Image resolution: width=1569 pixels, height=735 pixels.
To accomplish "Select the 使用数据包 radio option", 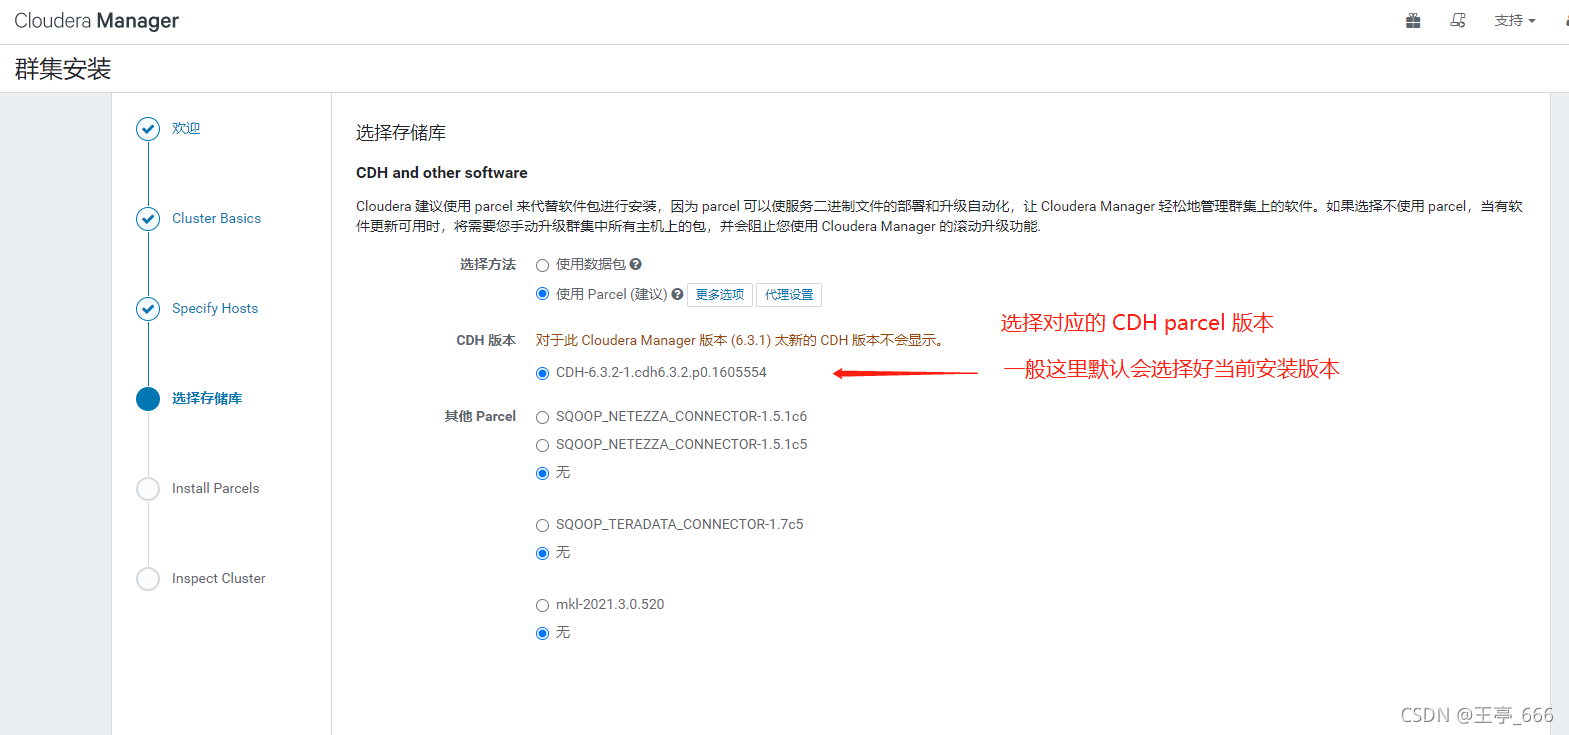I will pos(542,265).
